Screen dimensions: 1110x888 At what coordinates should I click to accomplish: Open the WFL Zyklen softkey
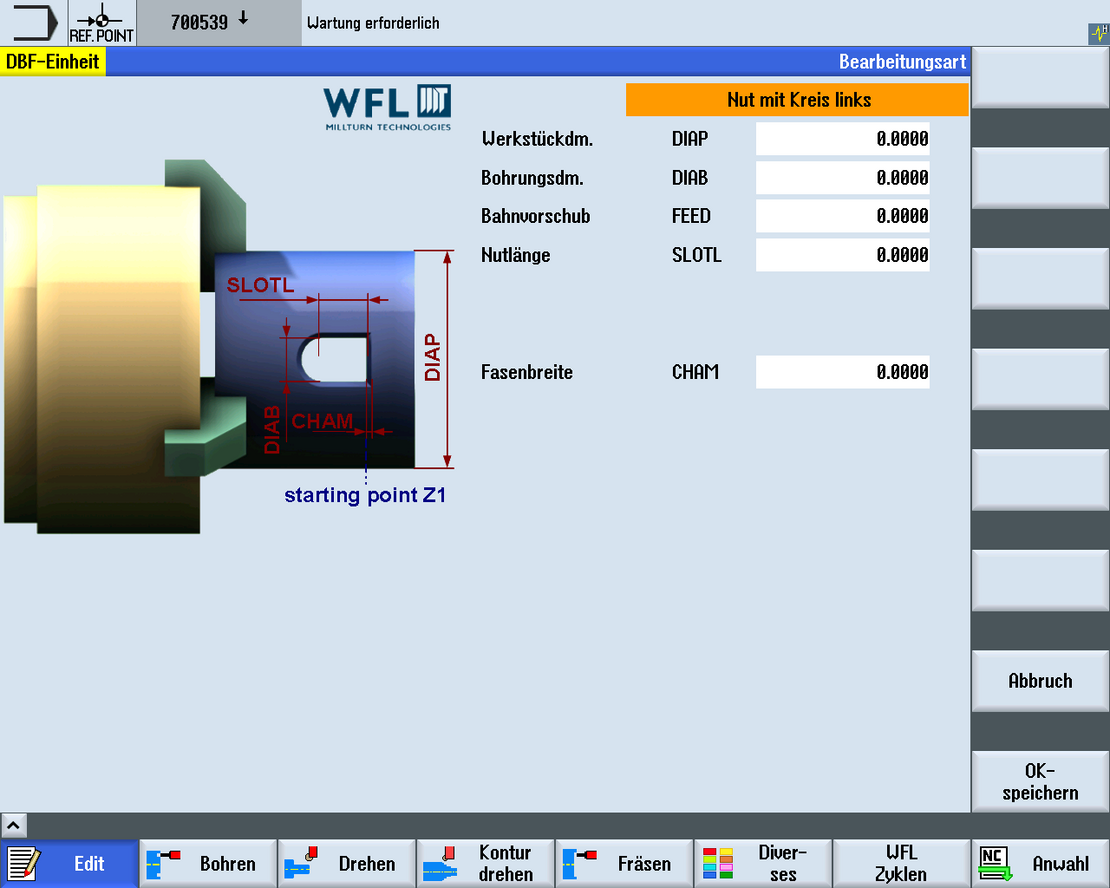coord(902,863)
